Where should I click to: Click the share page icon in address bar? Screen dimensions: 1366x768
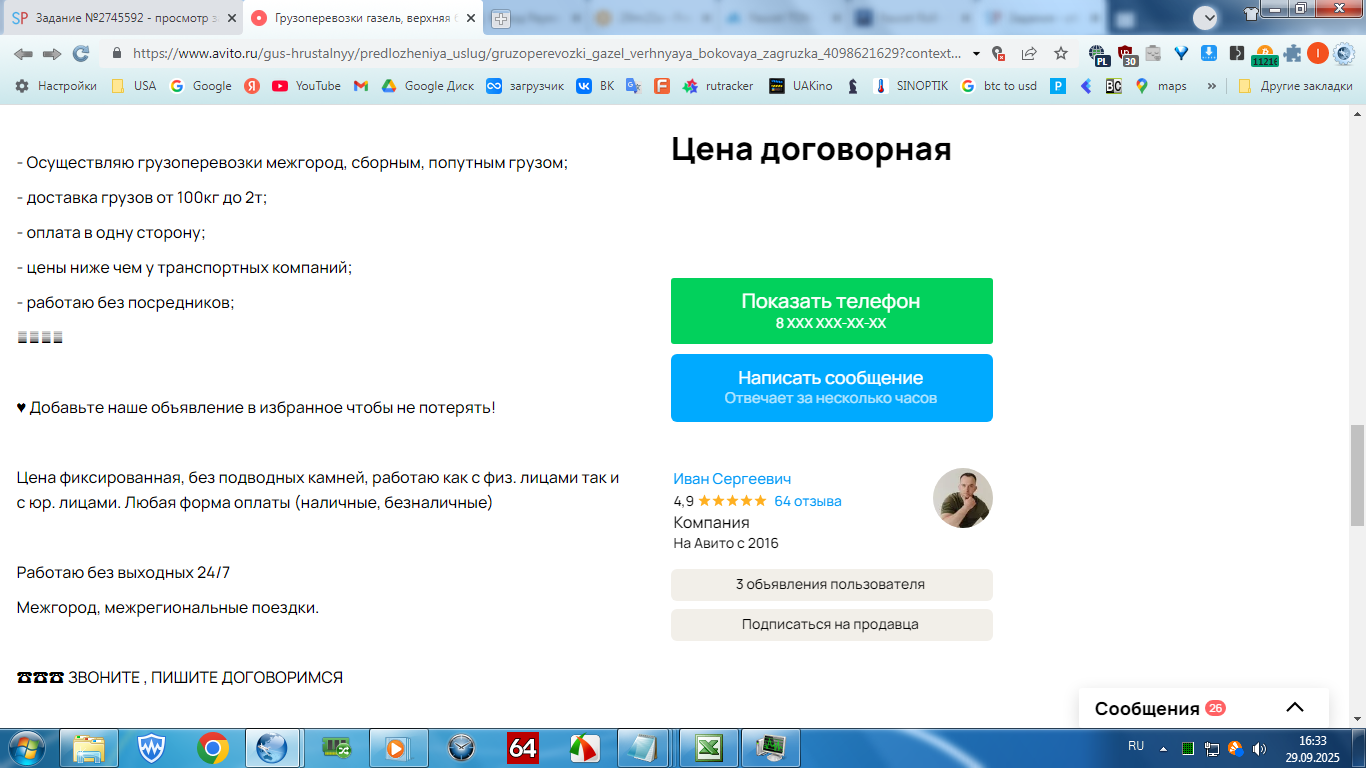coord(1028,54)
